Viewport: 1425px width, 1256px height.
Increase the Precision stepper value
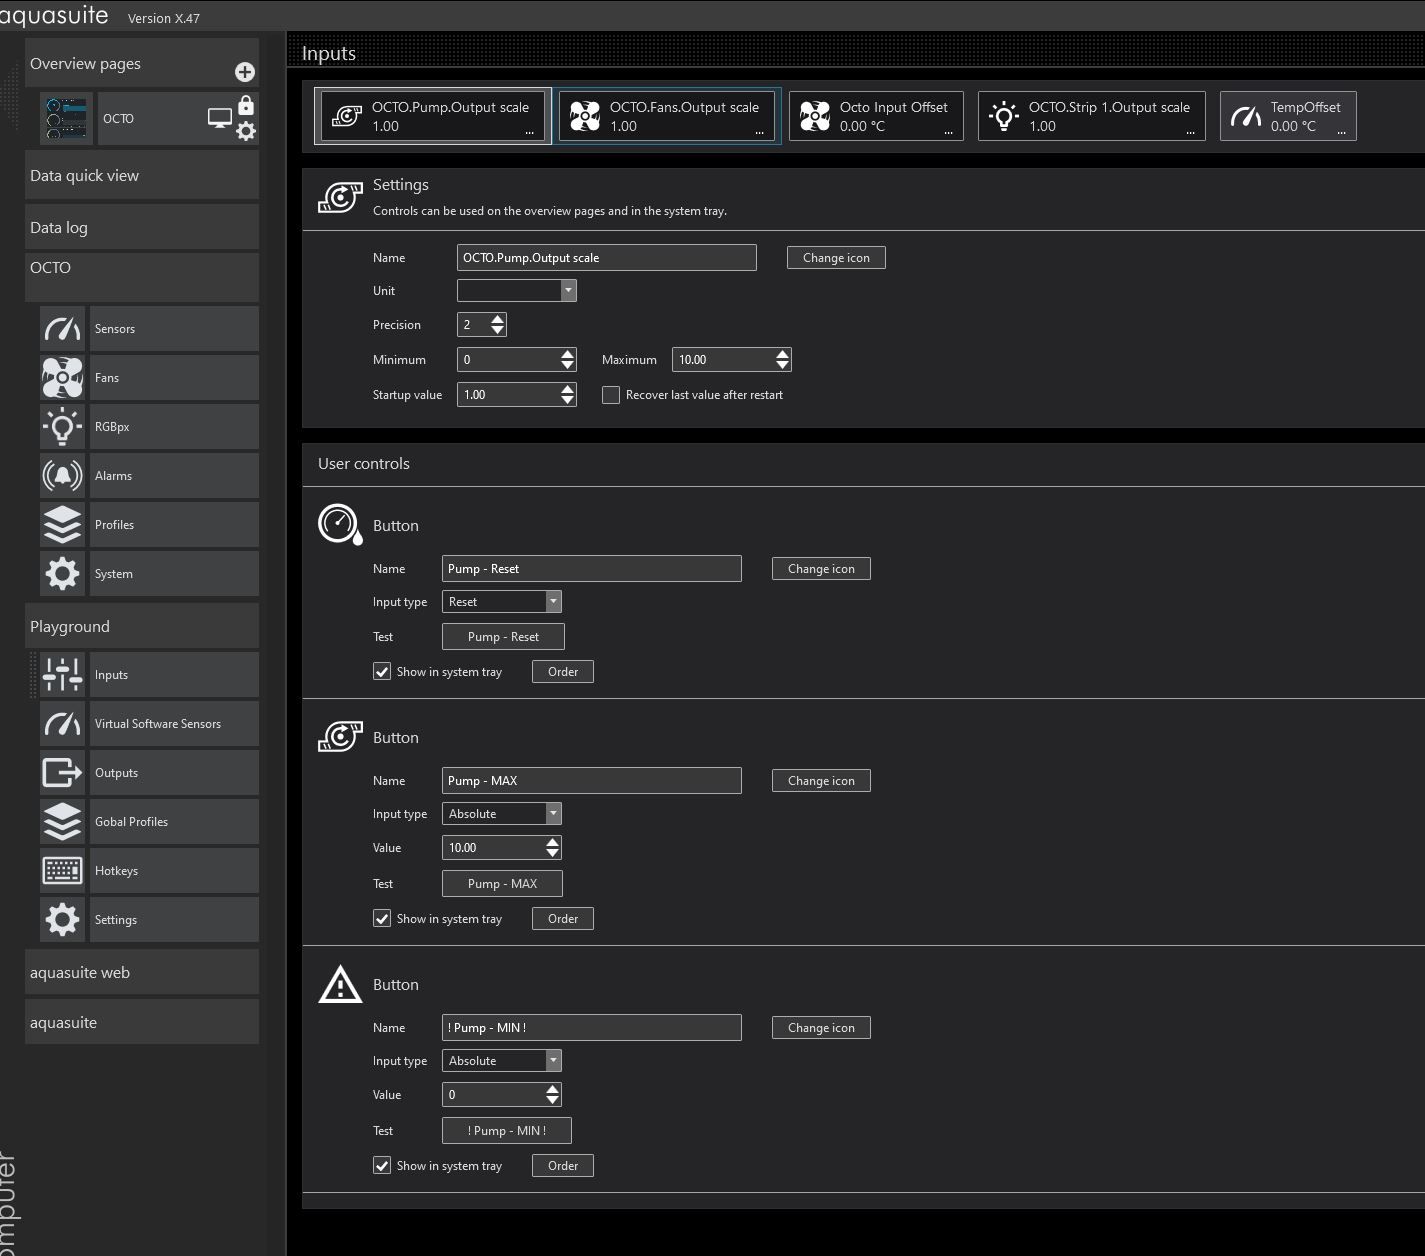498,319
